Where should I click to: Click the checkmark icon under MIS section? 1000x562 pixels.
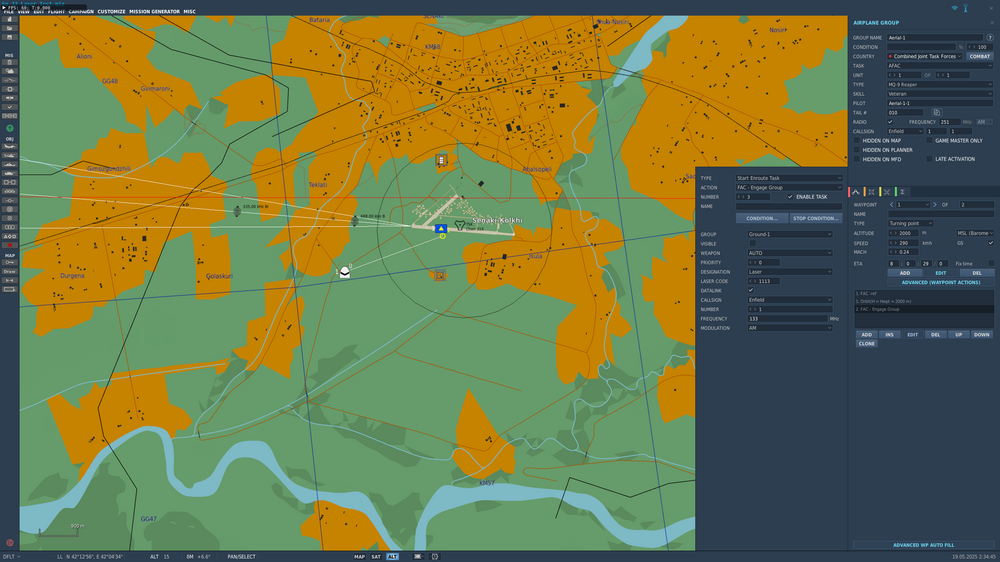click(x=10, y=107)
